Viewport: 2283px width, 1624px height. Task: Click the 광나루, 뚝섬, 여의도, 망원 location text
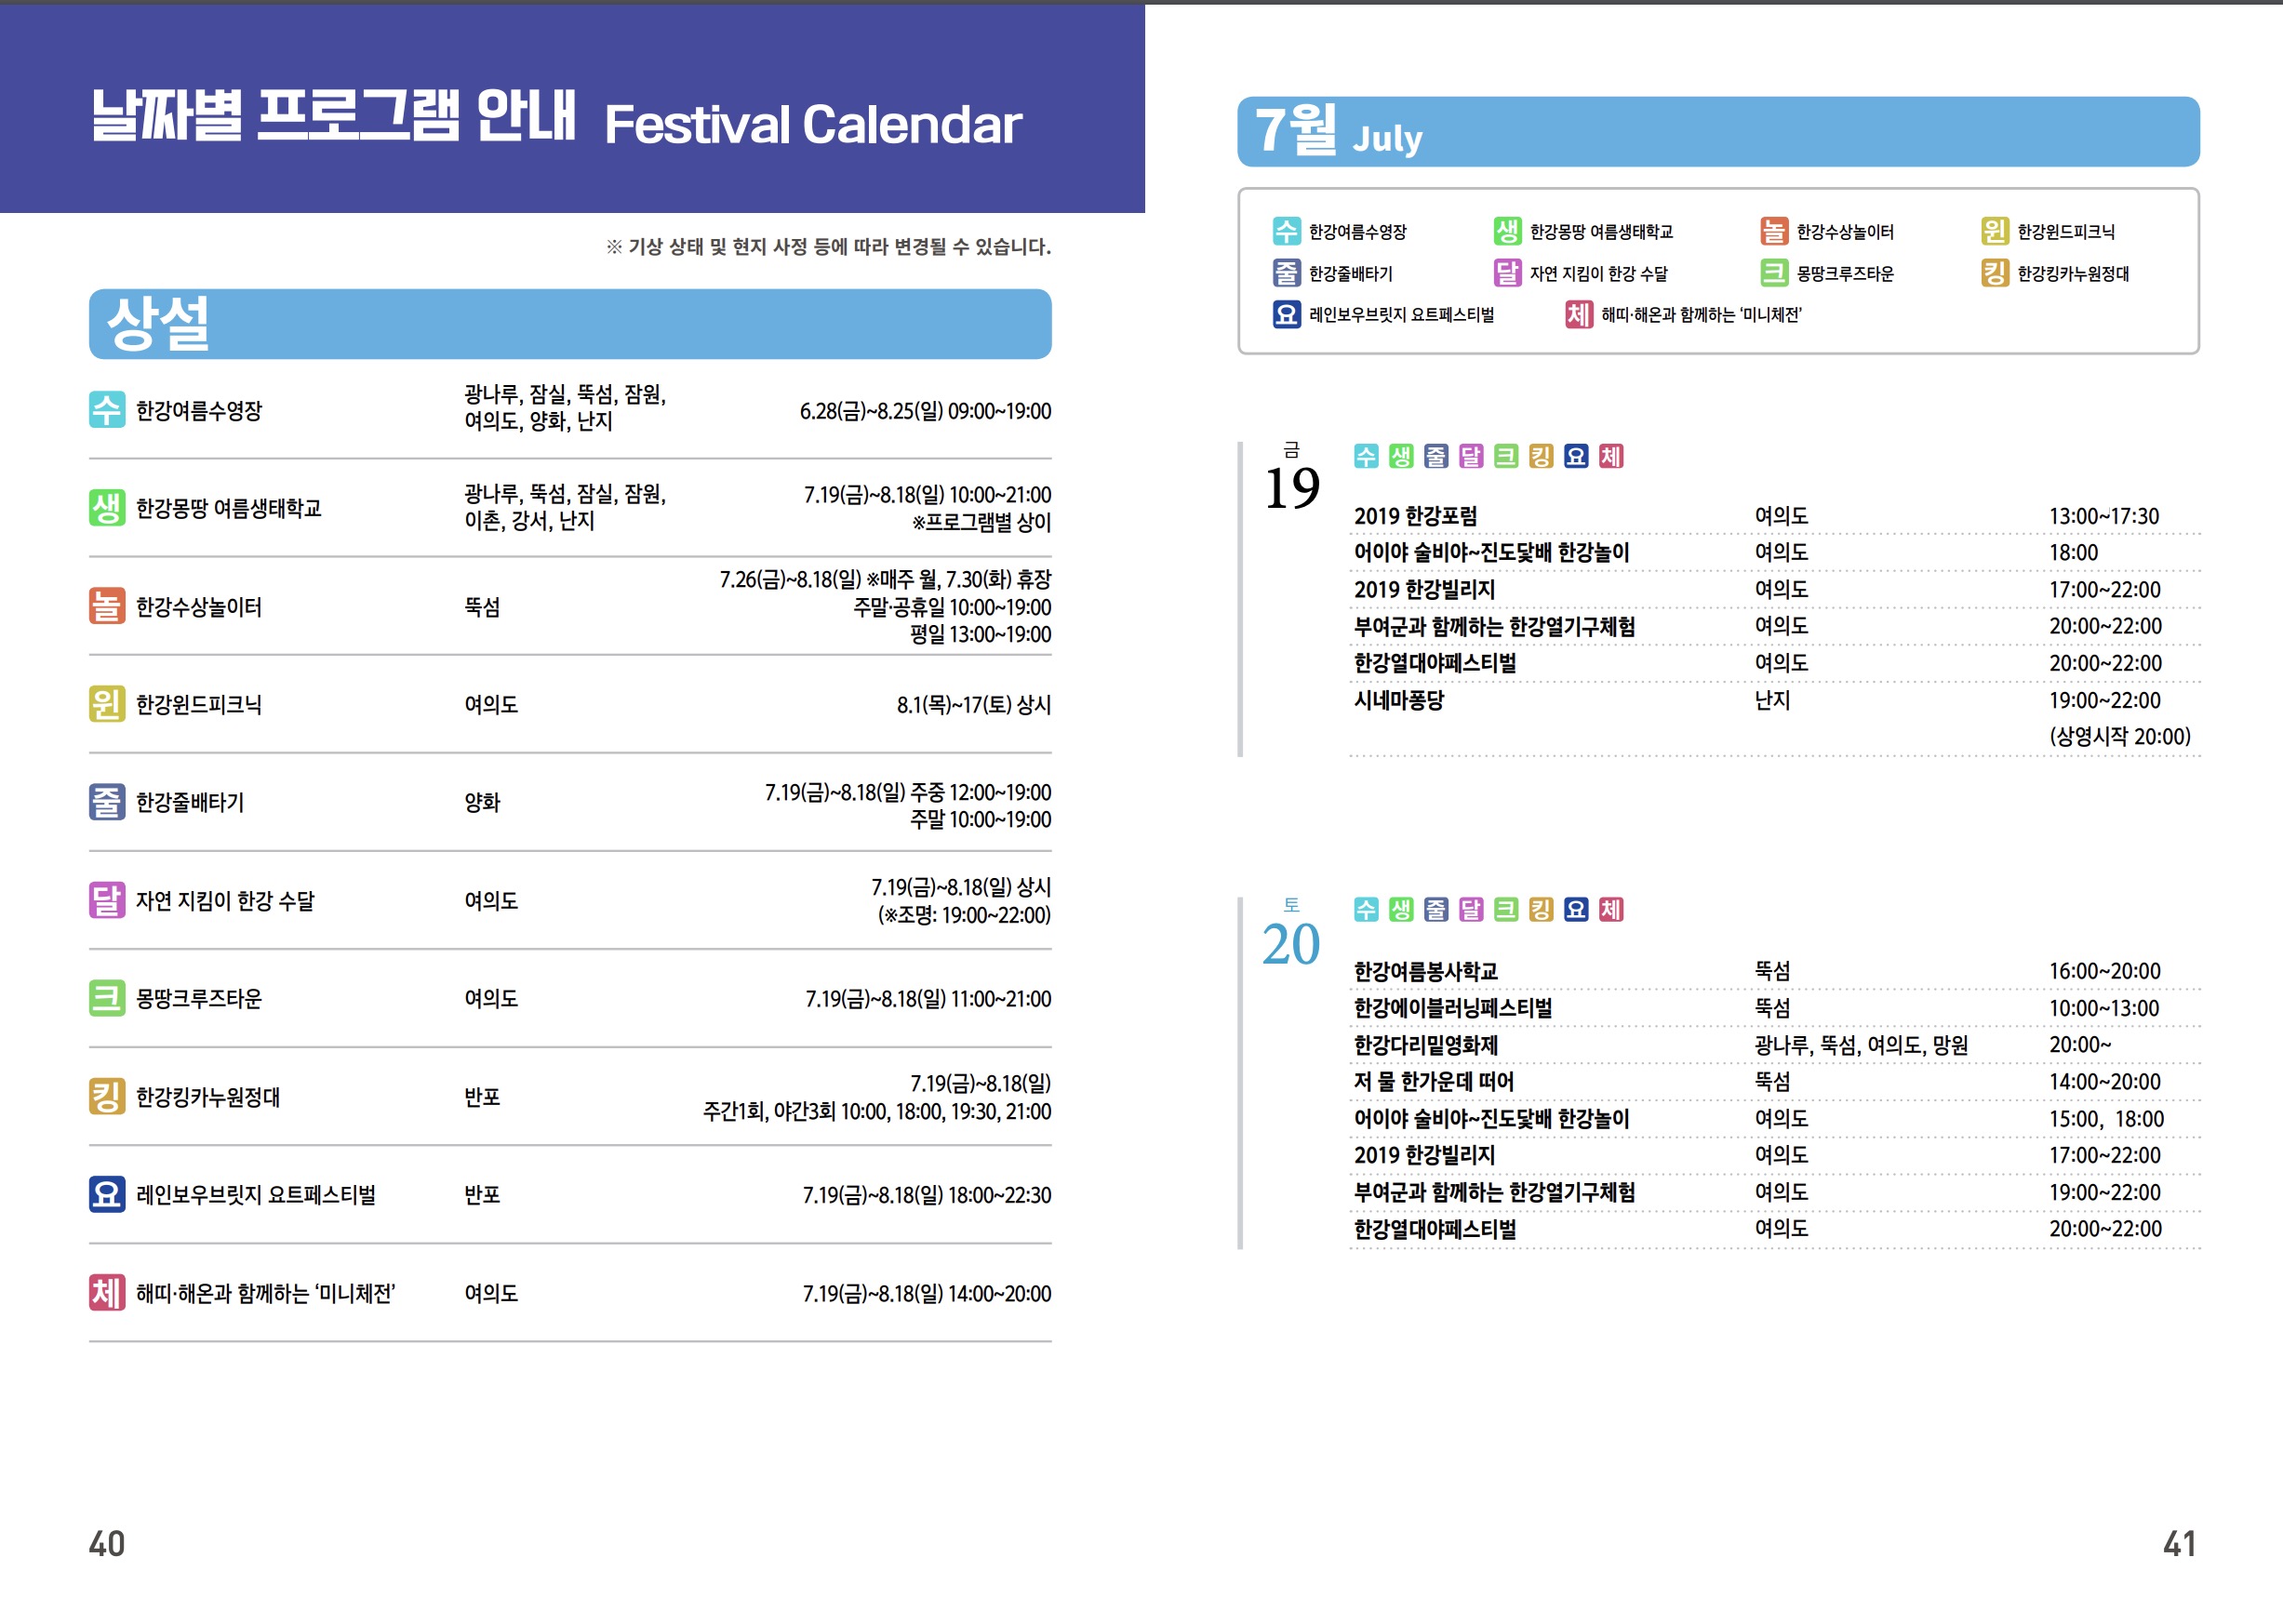pos(1861,1045)
